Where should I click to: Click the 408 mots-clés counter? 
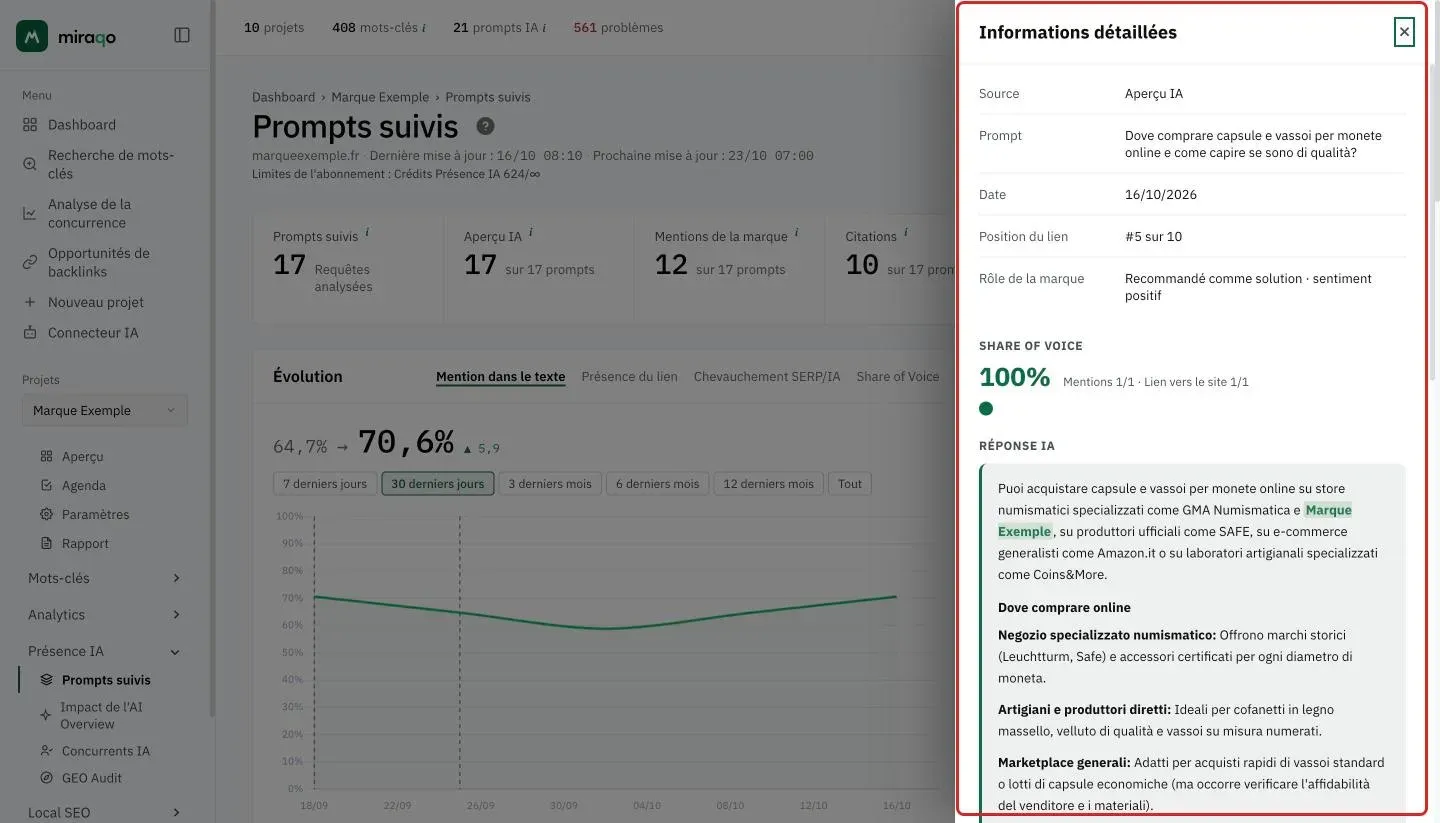pyautogui.click(x=378, y=27)
